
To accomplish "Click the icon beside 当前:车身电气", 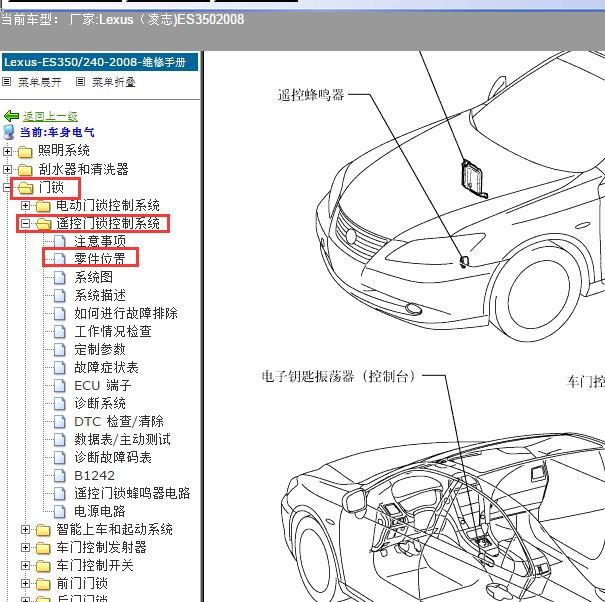I will 9,132.
